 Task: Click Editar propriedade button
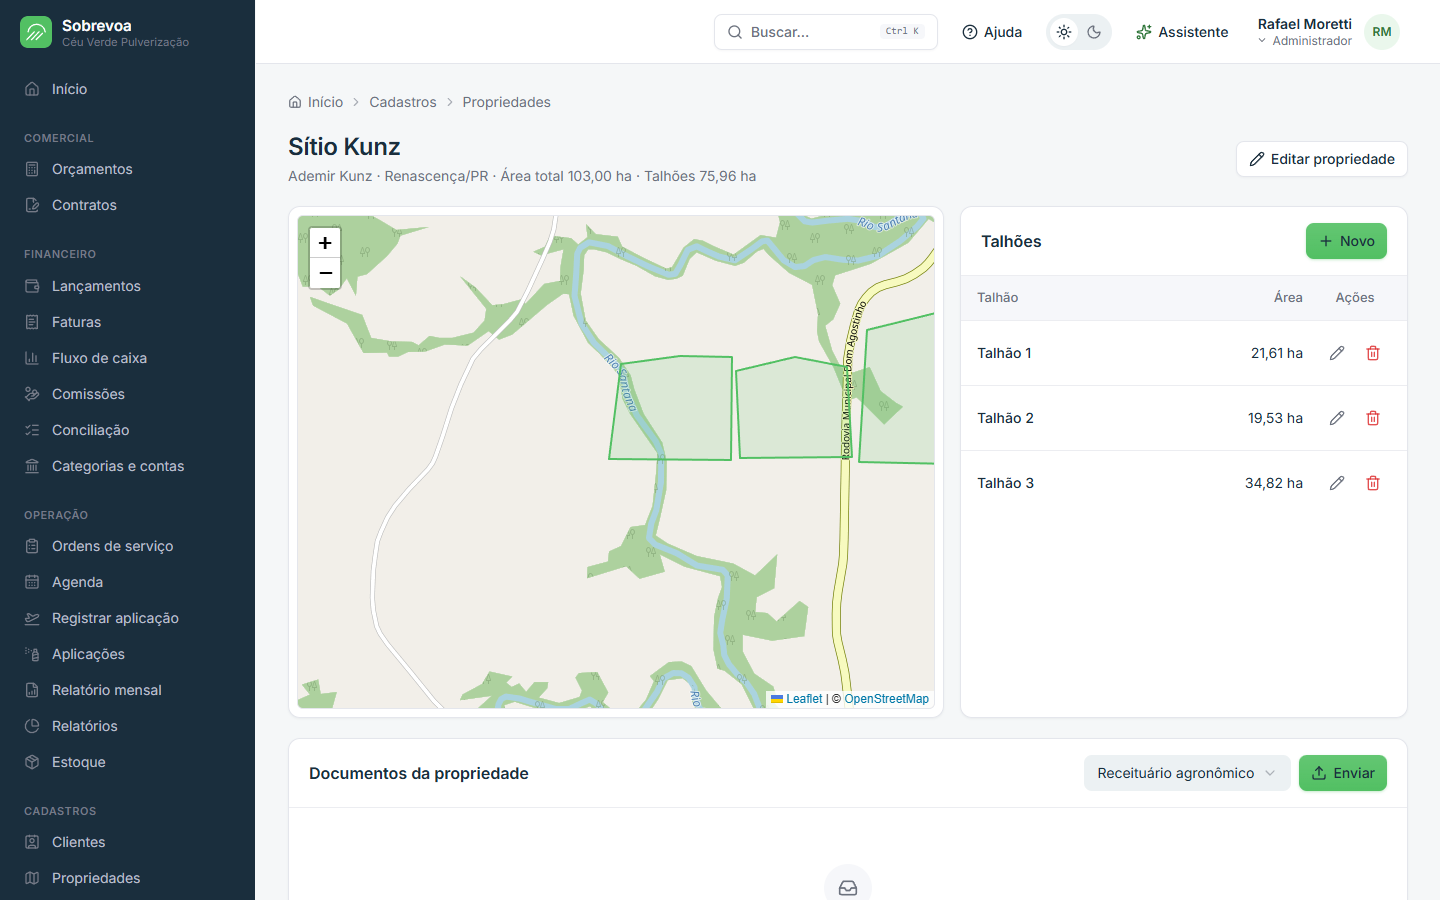coord(1321,159)
